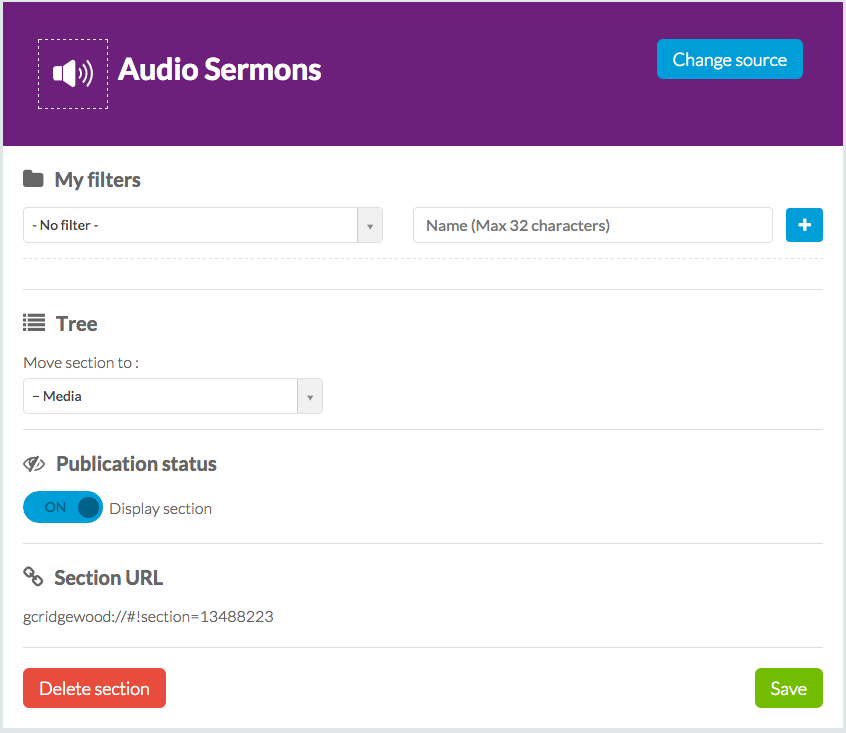Toggle the ON Display section switch

pos(63,508)
